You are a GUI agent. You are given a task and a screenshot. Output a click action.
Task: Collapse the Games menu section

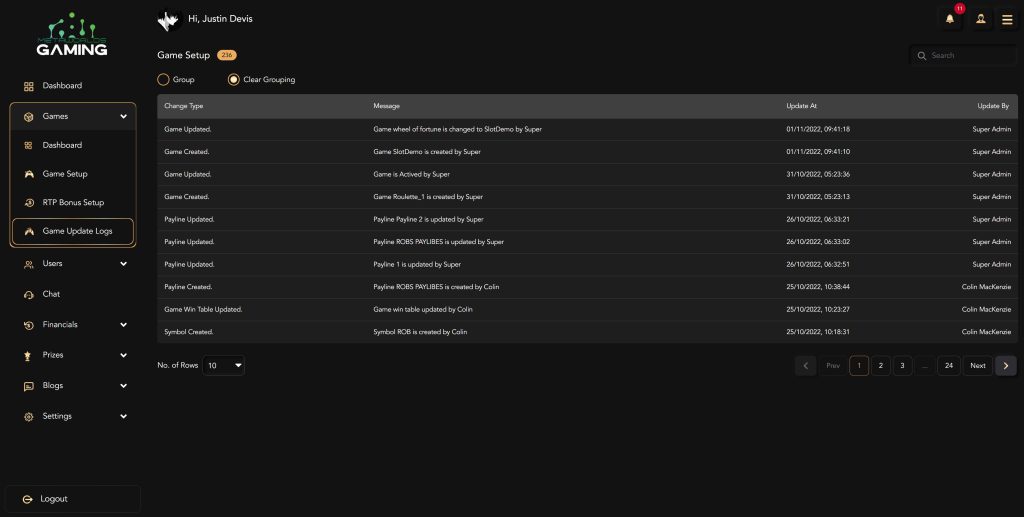123,117
